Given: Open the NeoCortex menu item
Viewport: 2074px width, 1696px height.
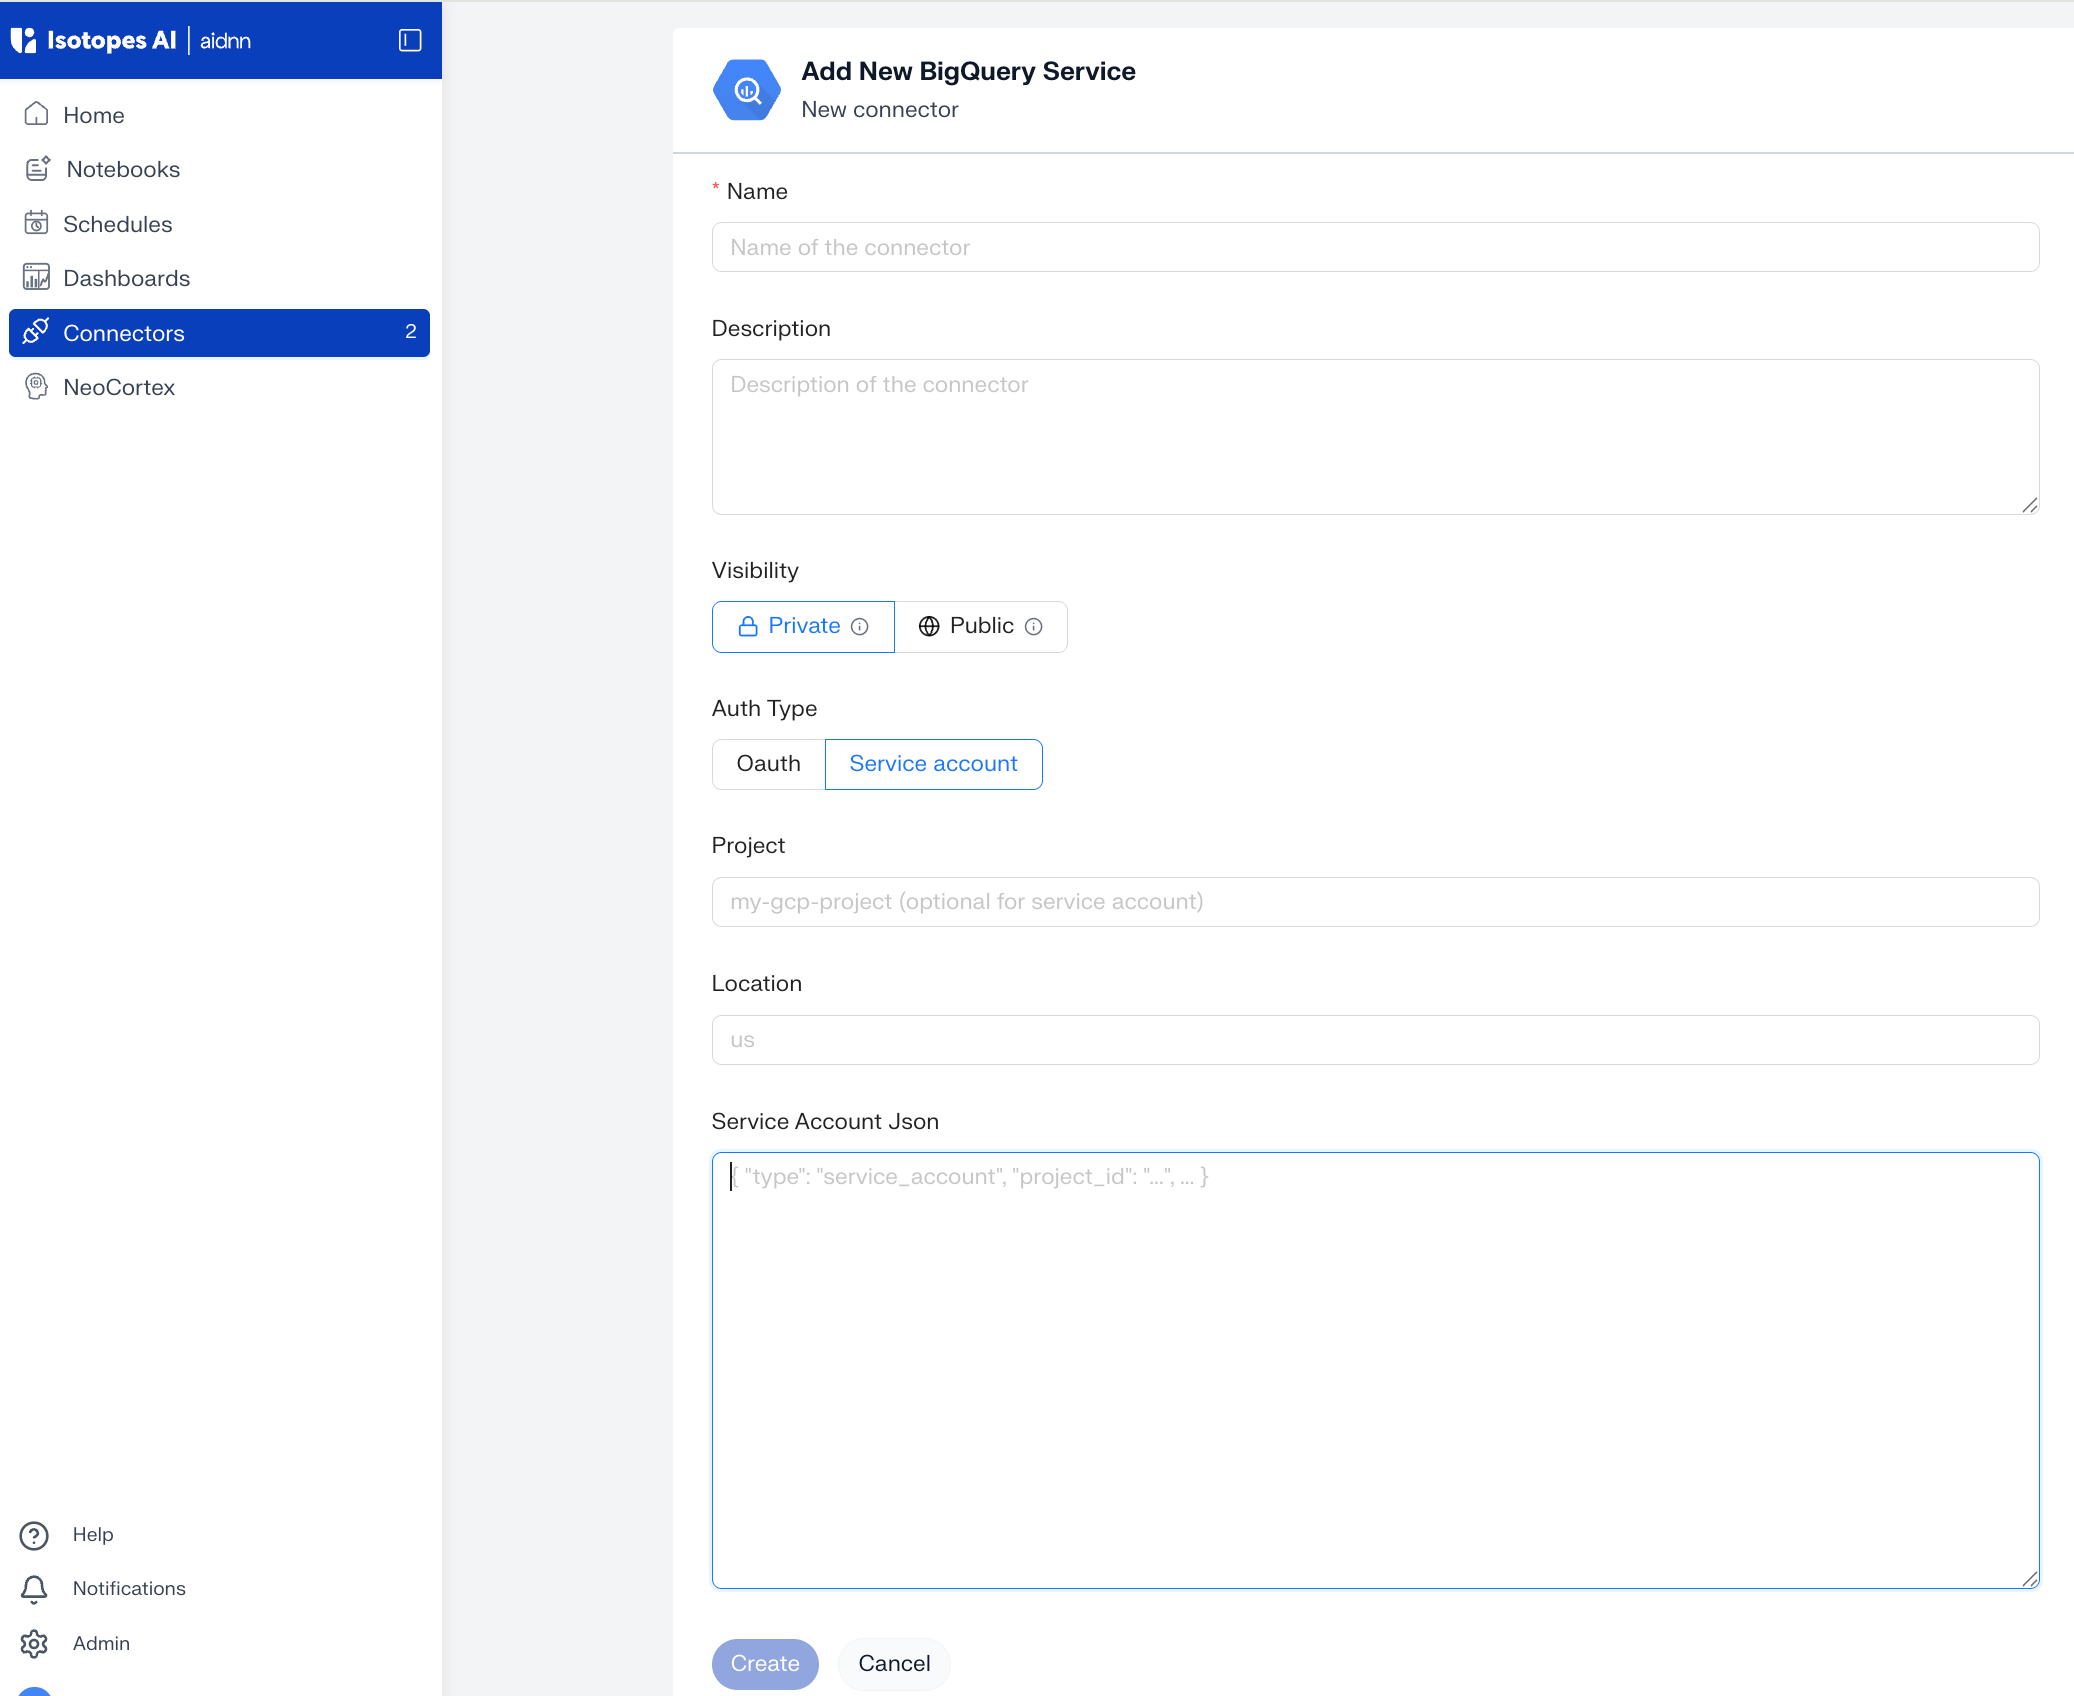Looking at the screenshot, I should [219, 387].
